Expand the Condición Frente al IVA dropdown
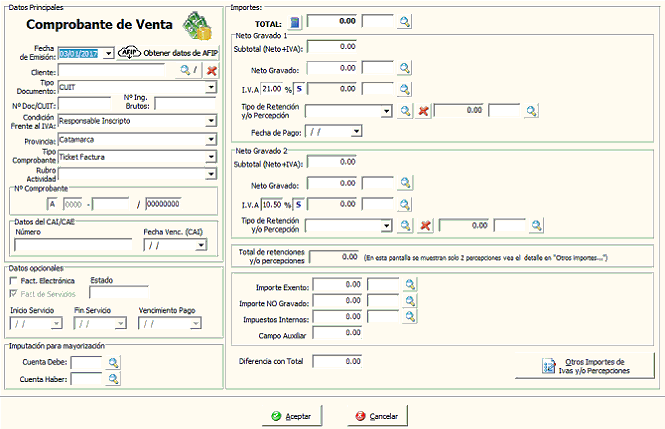The image size is (665, 429). click(210, 121)
